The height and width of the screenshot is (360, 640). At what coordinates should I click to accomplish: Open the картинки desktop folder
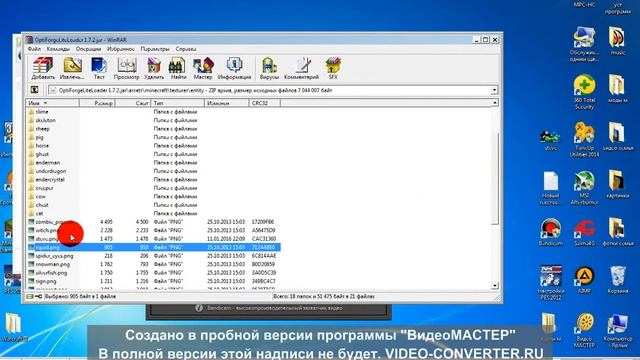[617, 184]
